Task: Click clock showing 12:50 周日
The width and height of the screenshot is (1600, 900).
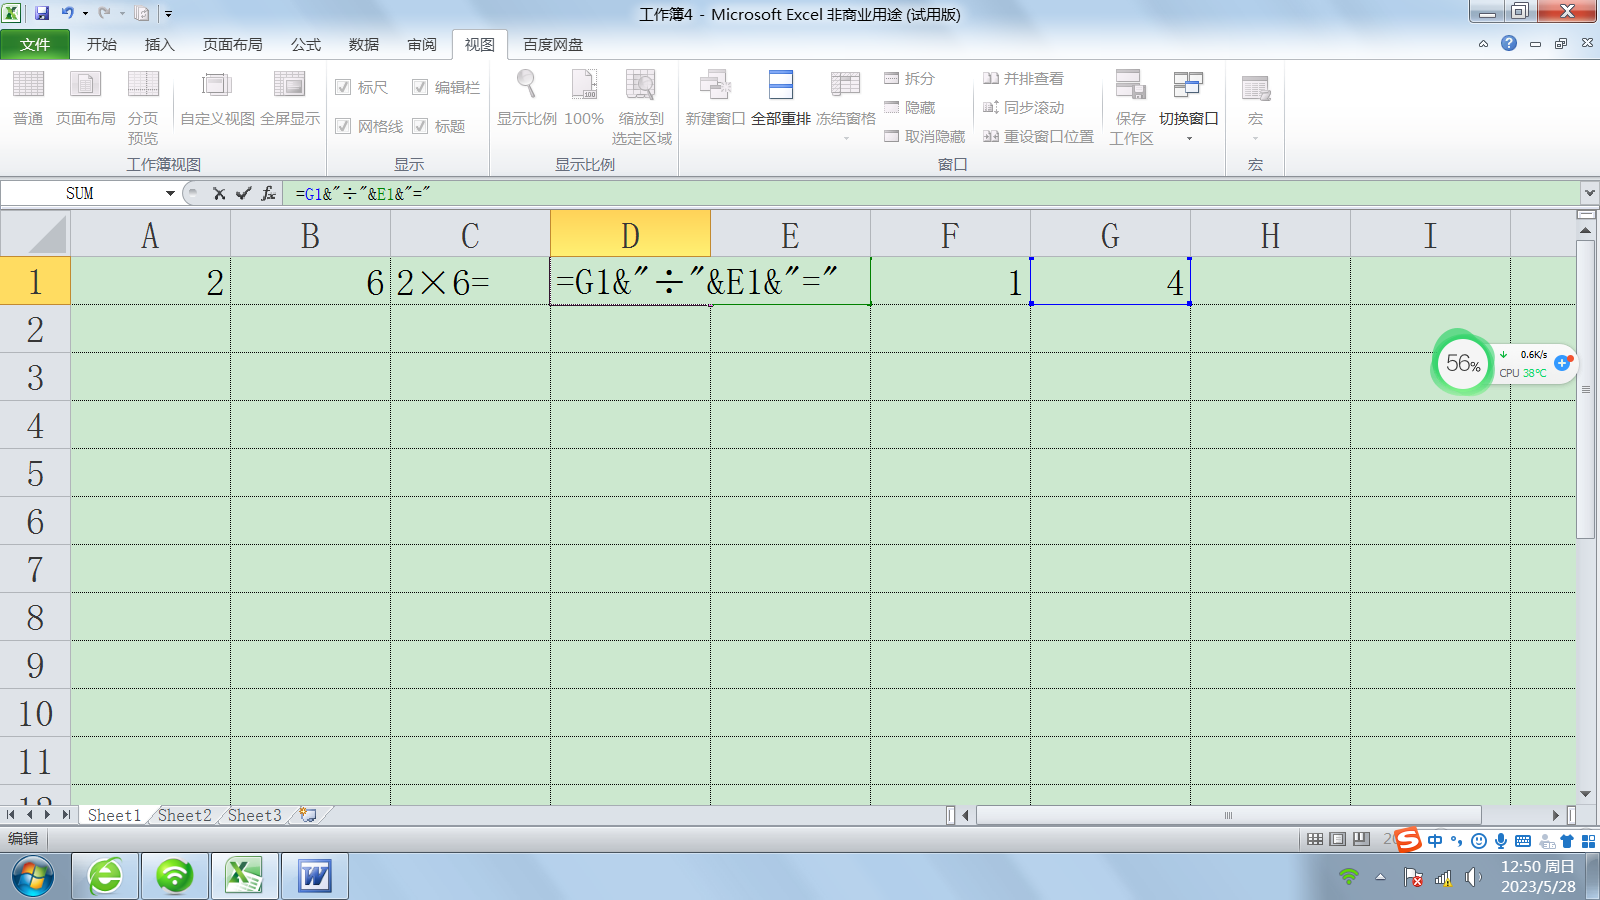Action: point(1538,867)
